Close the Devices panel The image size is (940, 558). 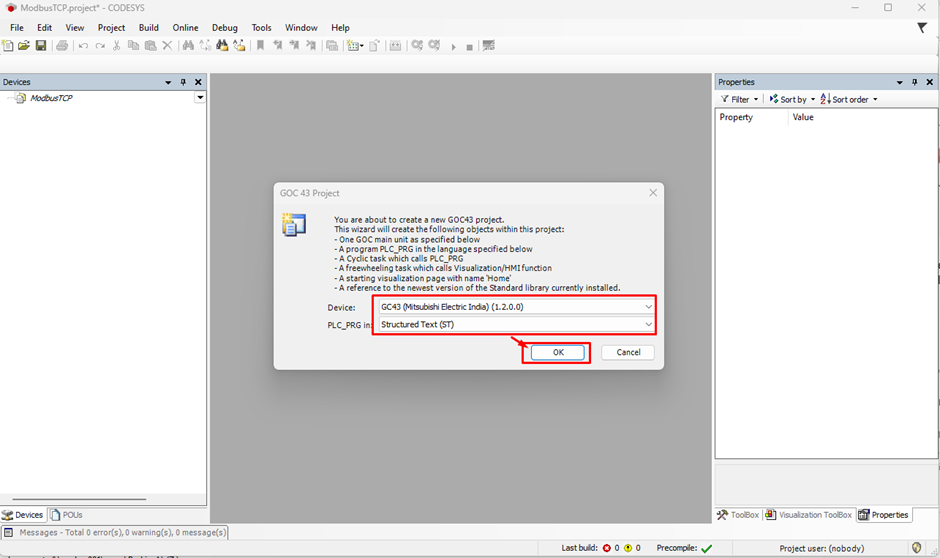tap(198, 82)
